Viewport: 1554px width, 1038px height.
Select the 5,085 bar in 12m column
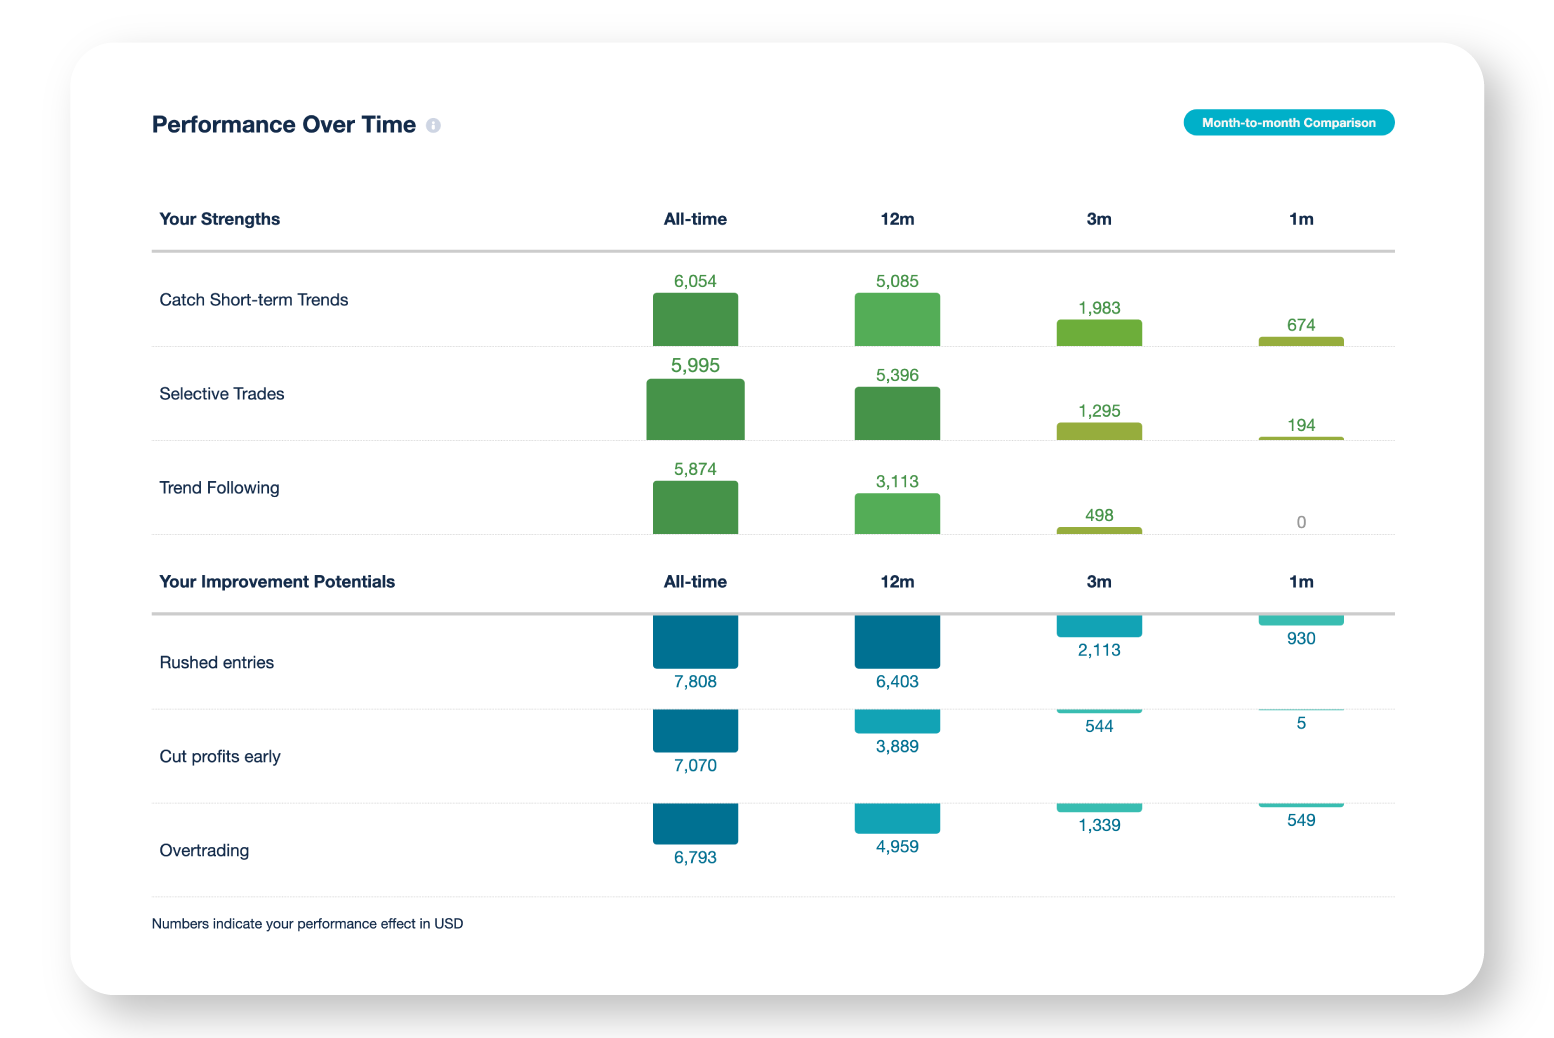click(x=897, y=320)
